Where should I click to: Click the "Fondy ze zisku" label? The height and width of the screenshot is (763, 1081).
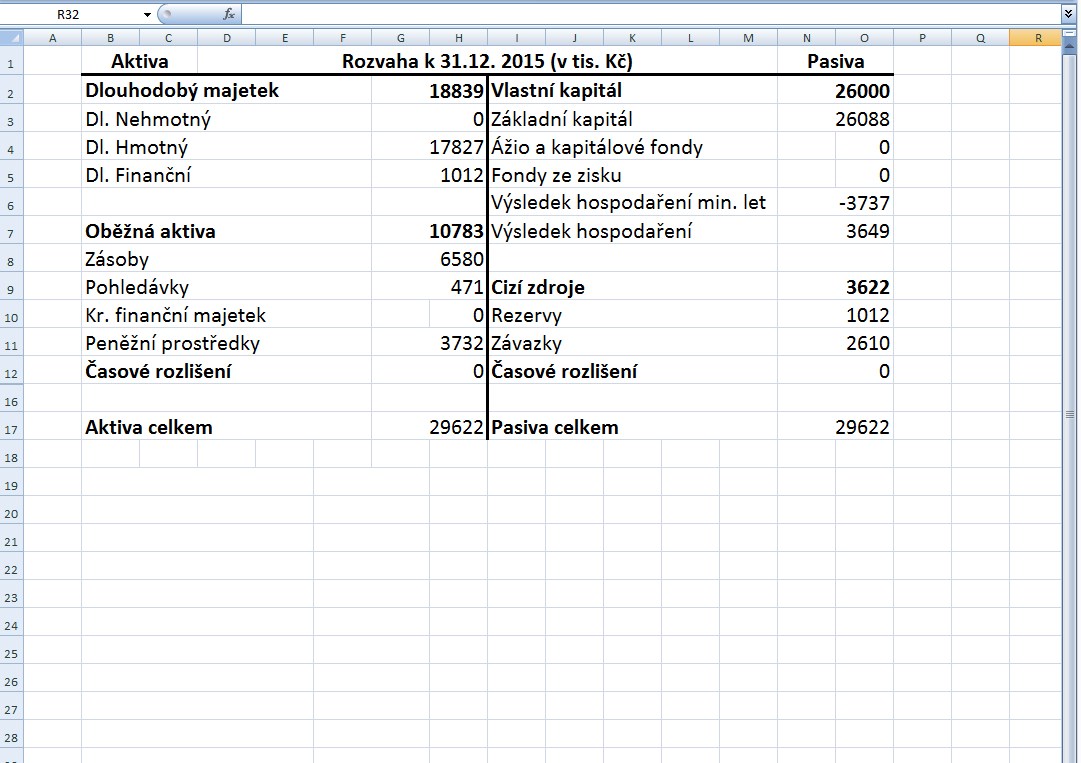556,176
